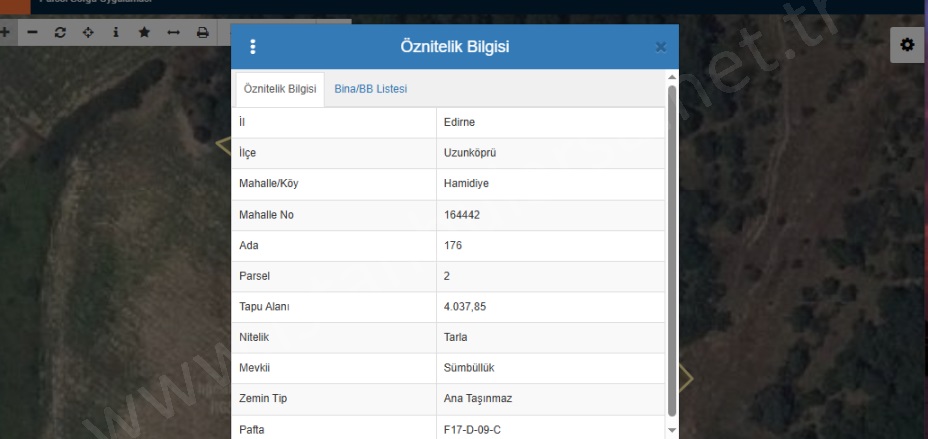Activate the info query tool

tap(117, 32)
